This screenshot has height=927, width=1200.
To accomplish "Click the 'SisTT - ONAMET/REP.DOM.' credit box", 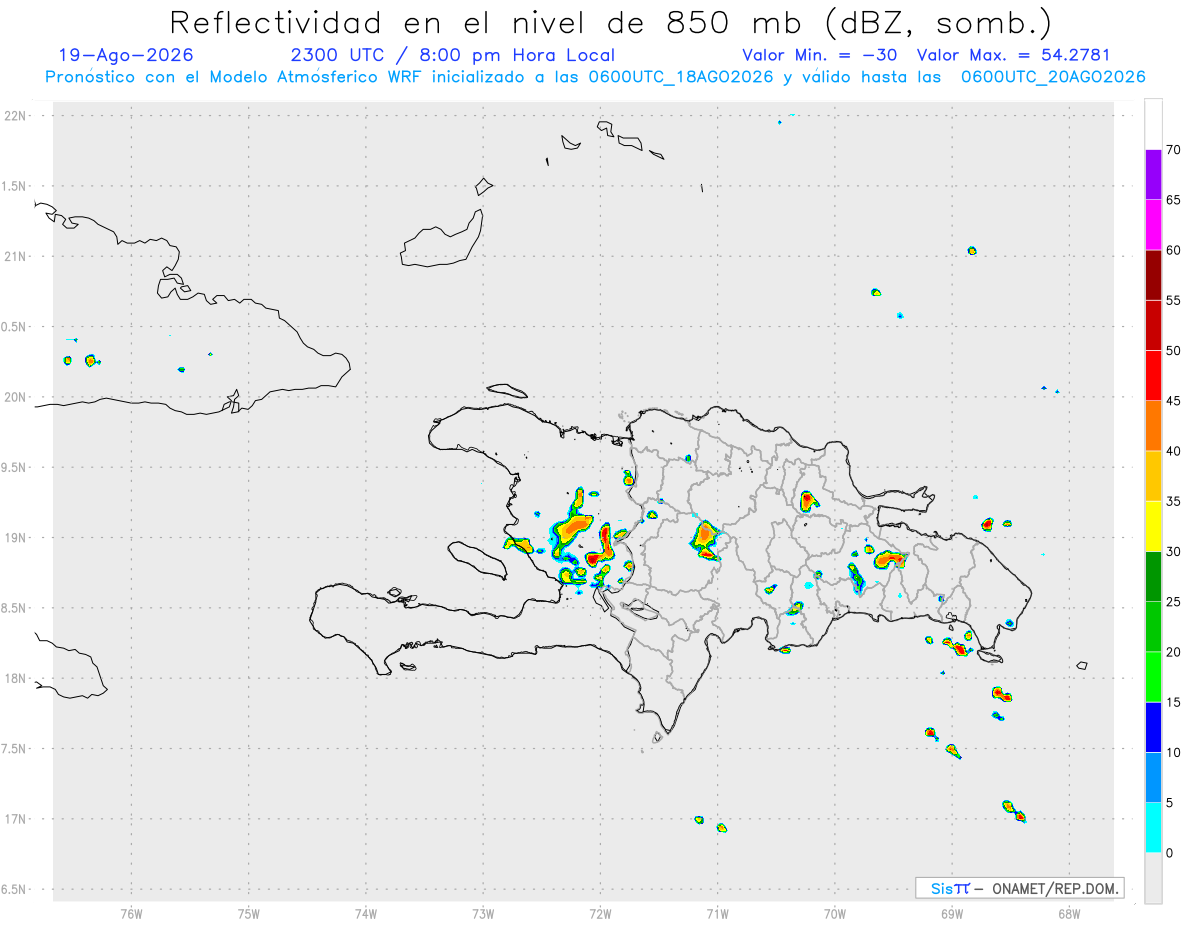I will point(1019,888).
